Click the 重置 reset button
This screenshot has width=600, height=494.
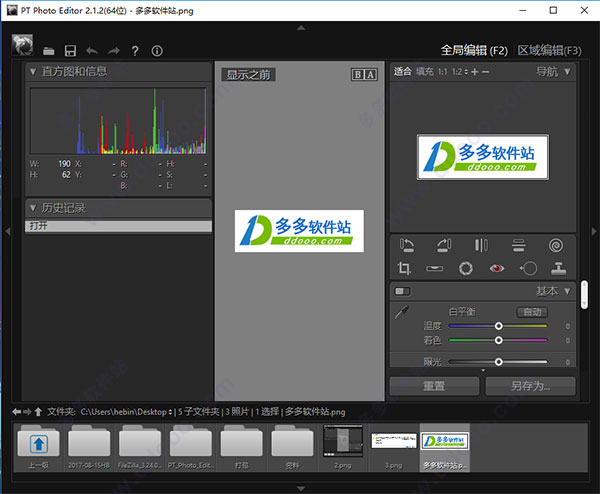434,386
